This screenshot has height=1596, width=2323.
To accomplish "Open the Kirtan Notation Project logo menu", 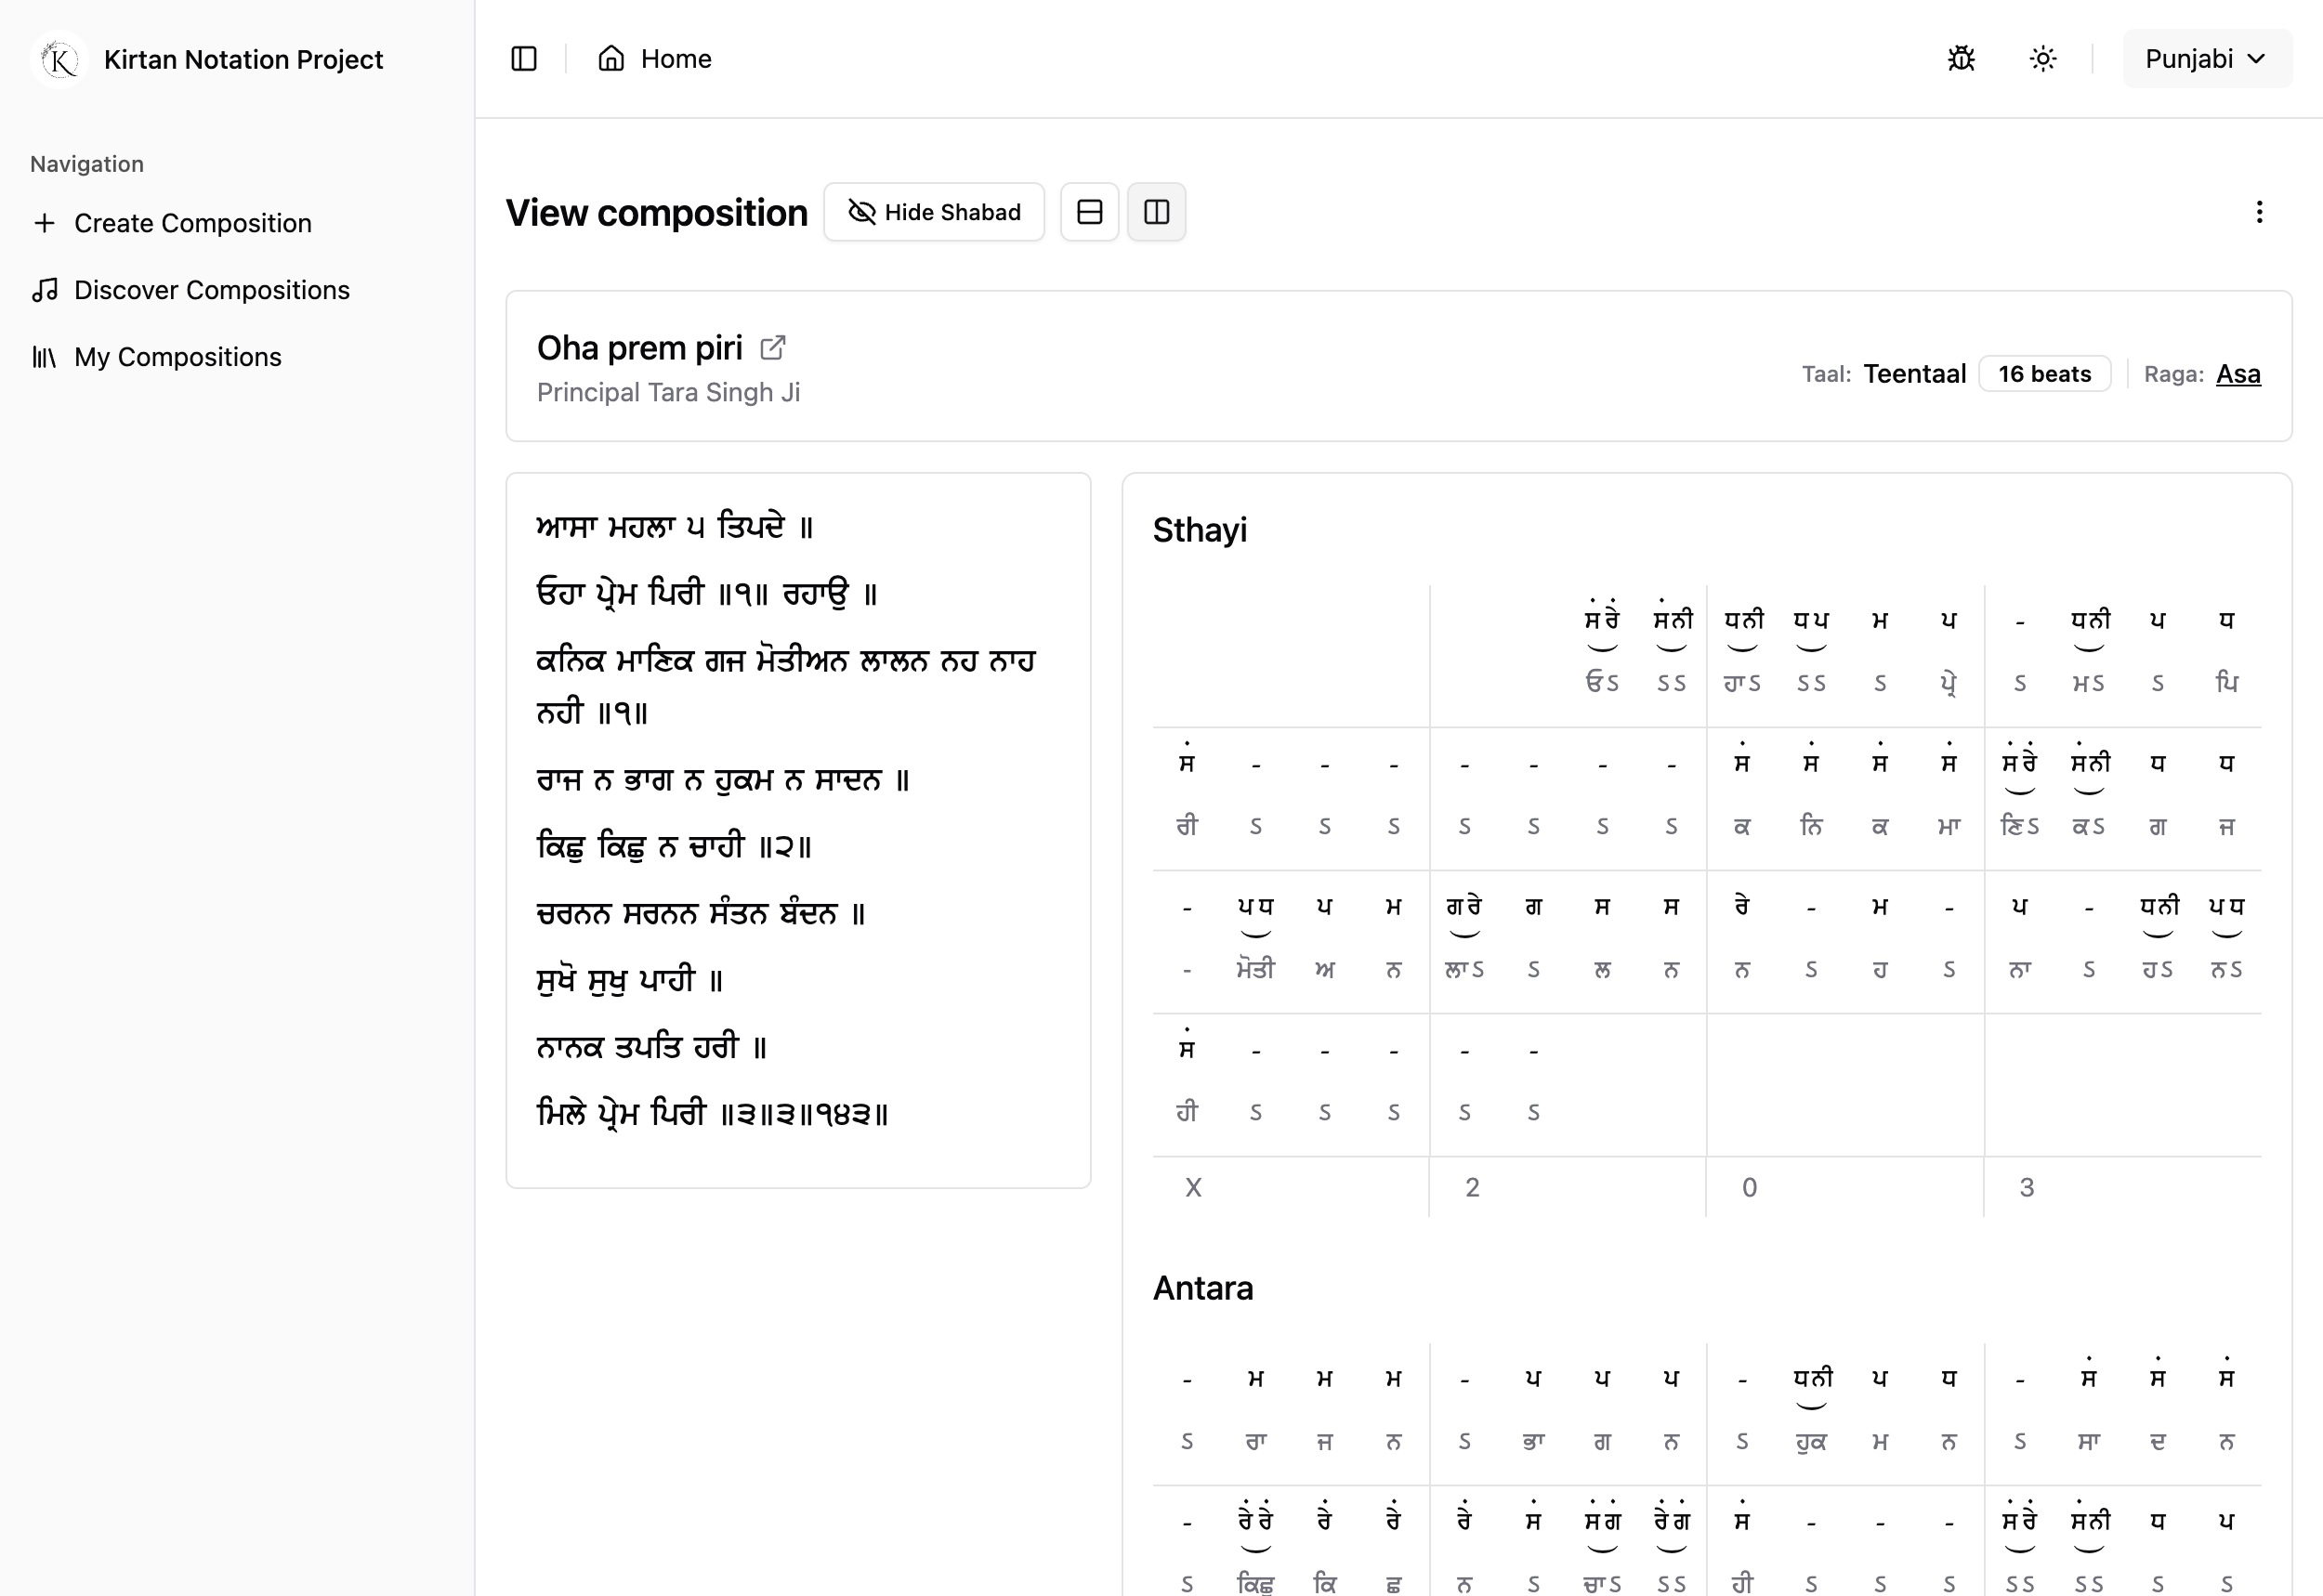I will (x=57, y=58).
